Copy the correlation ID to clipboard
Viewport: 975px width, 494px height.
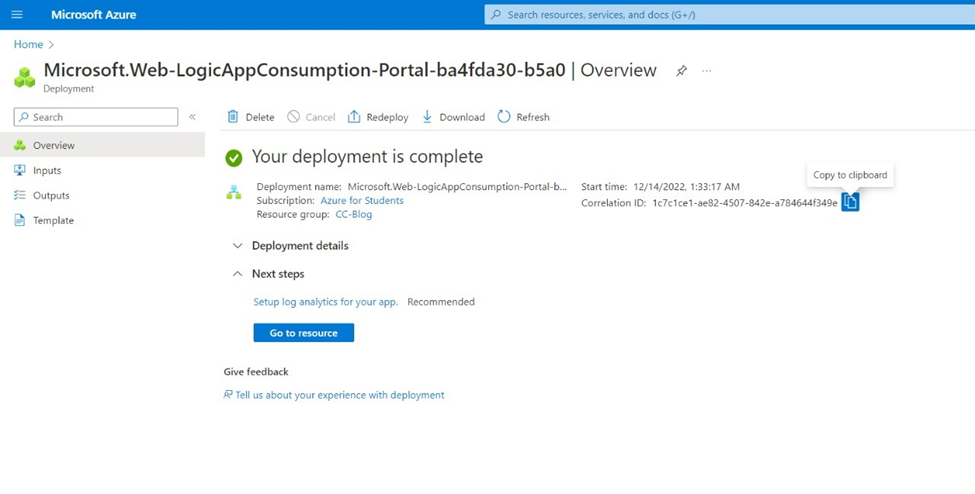coord(850,202)
